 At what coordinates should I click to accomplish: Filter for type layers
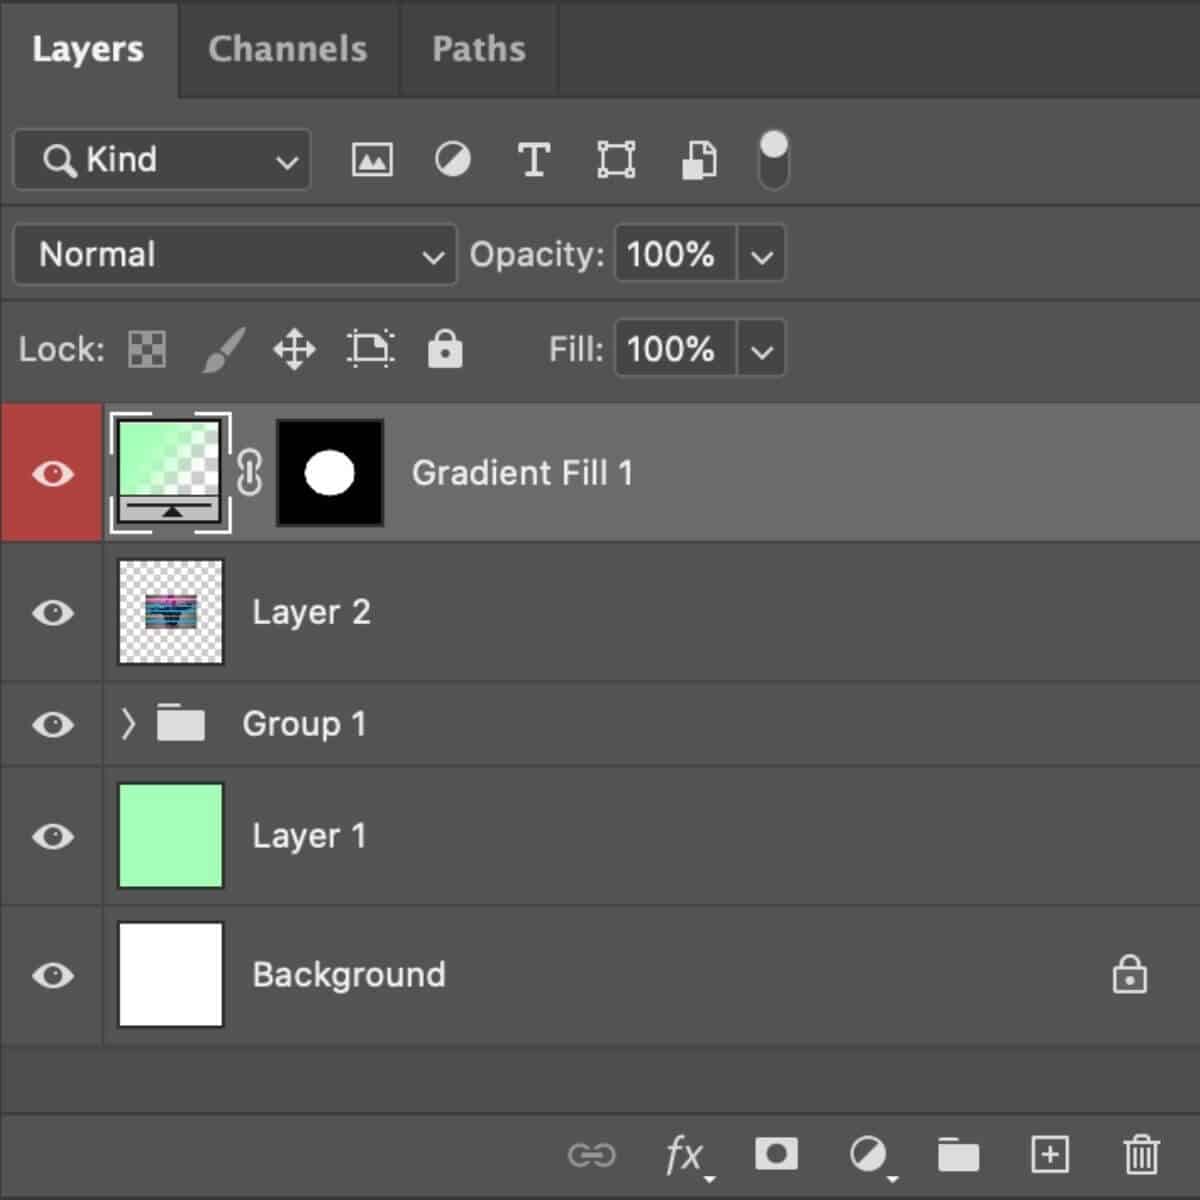534,159
